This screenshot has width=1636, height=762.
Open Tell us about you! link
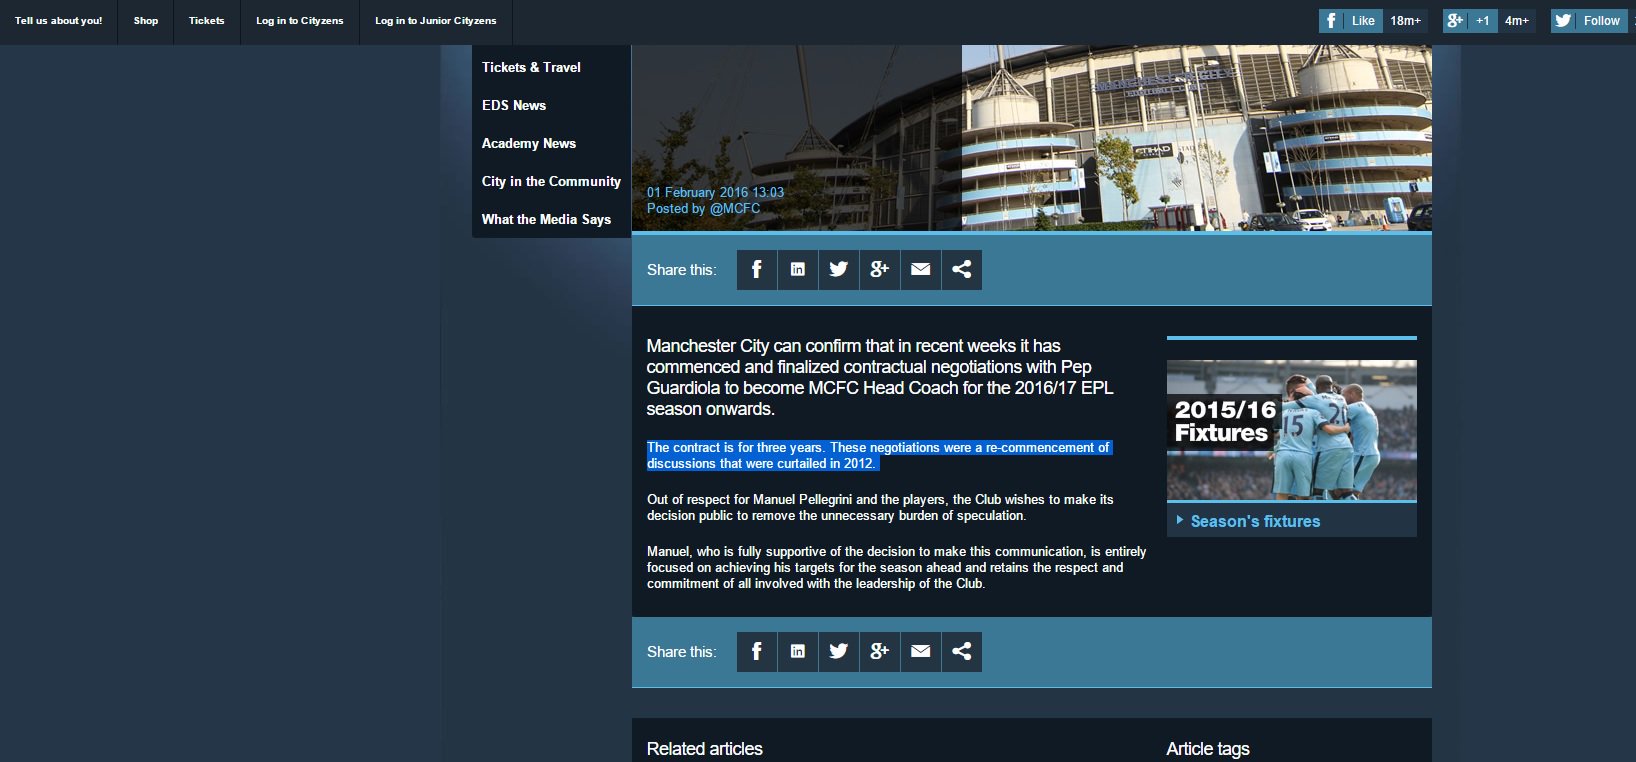click(58, 21)
